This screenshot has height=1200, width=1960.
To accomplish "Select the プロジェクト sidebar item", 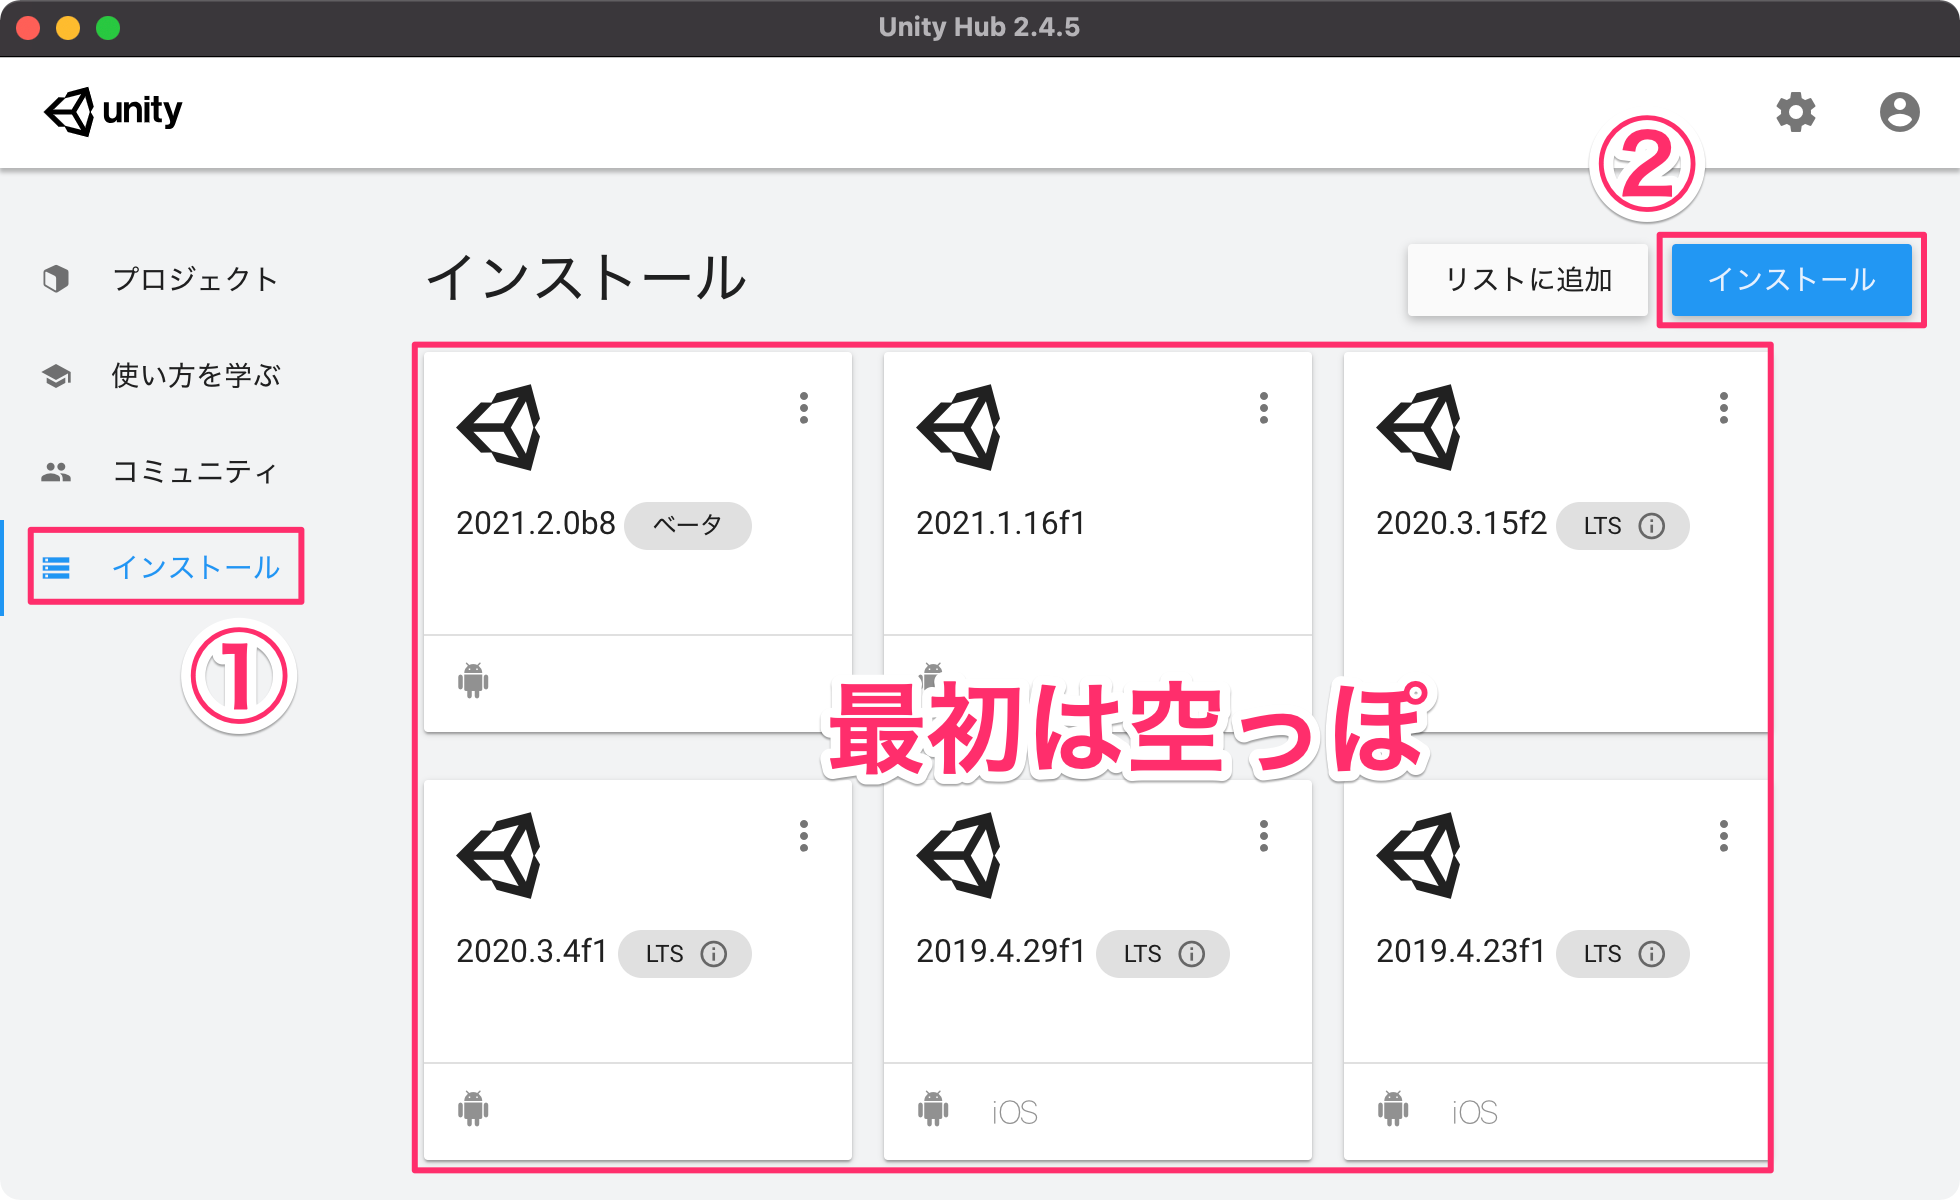I will point(160,279).
